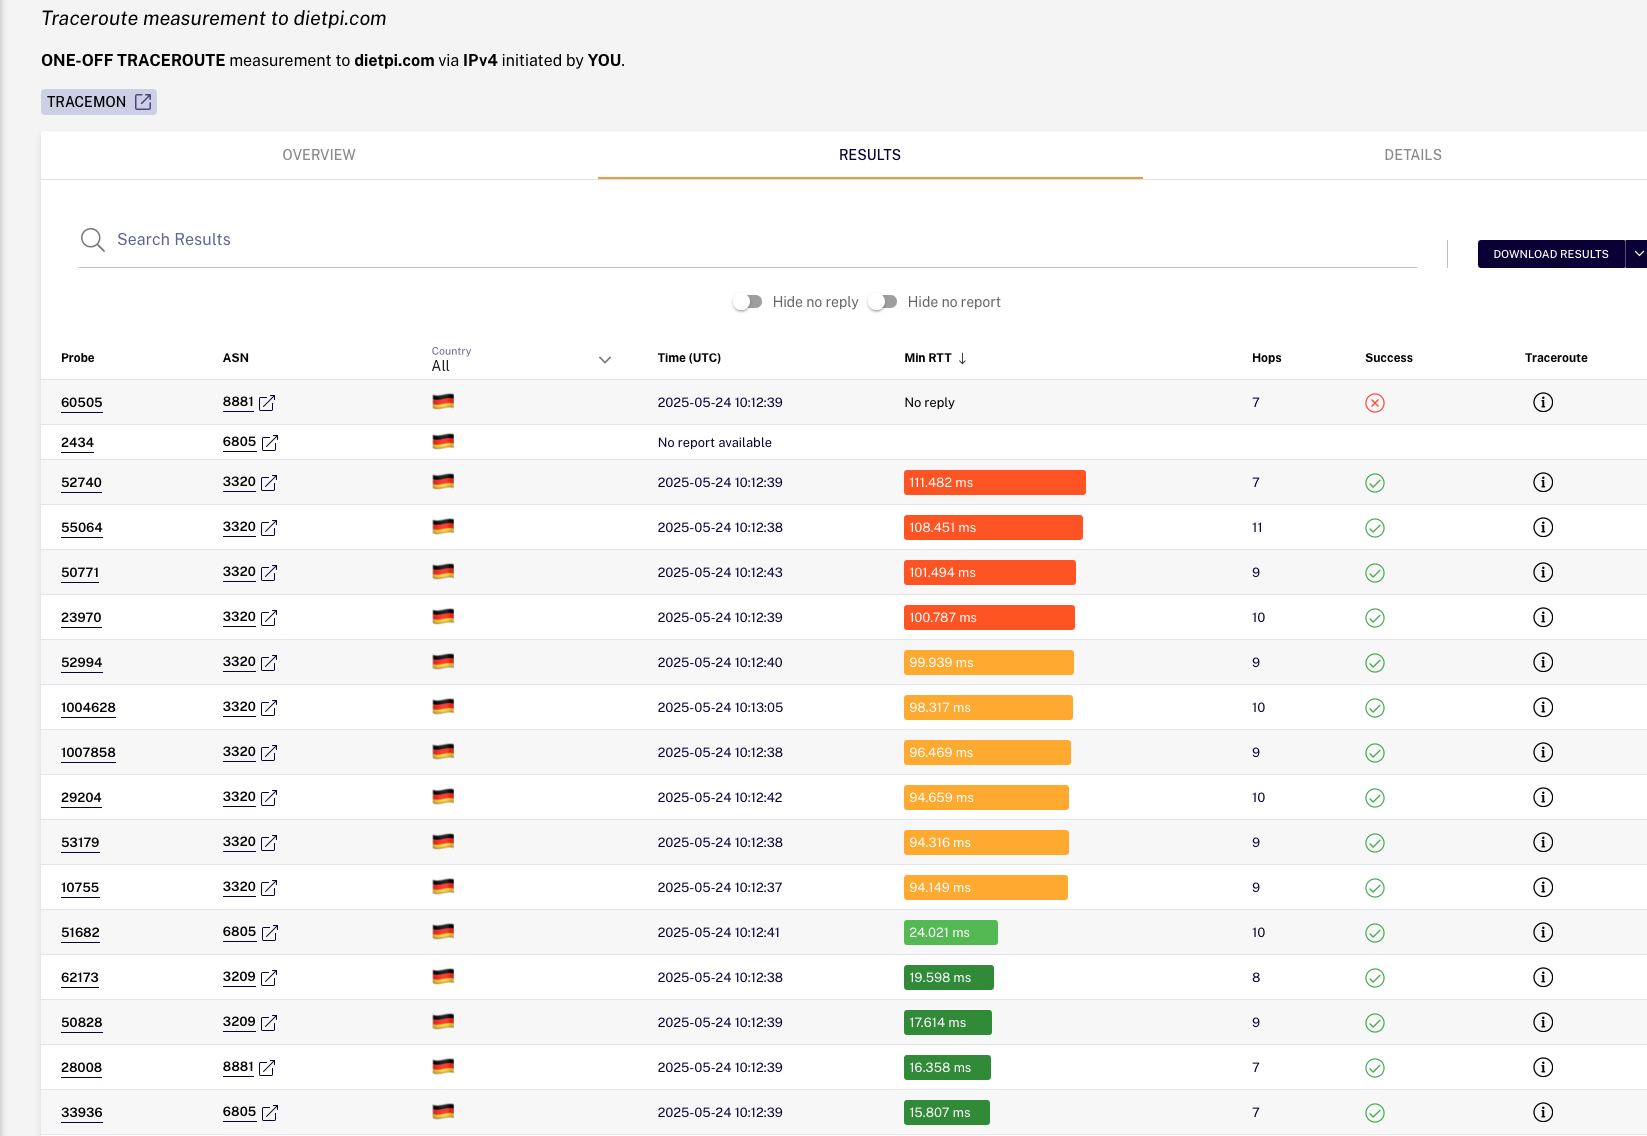Focus the Search Results input field
This screenshot has height=1136, width=1647.
pyautogui.click(x=766, y=240)
